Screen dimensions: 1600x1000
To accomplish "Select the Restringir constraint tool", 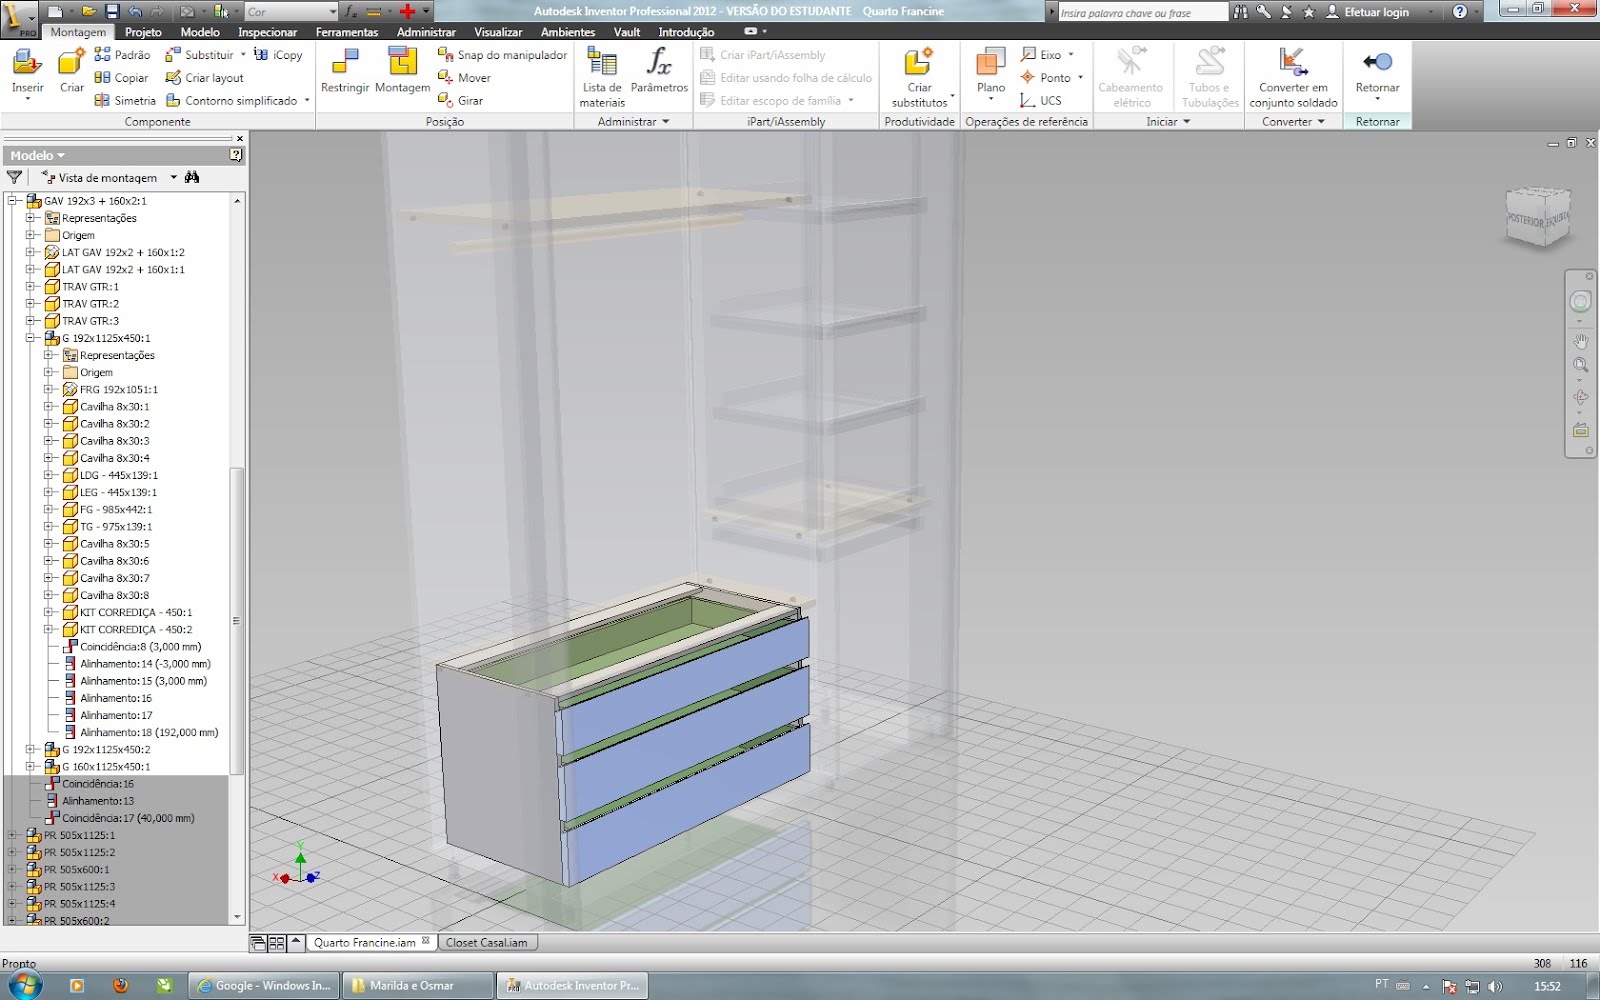I will point(344,70).
